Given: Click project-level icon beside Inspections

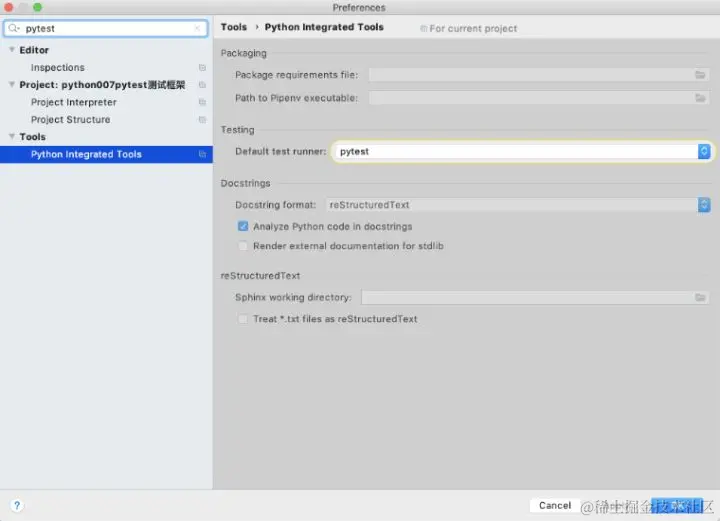Looking at the screenshot, I should (x=202, y=67).
